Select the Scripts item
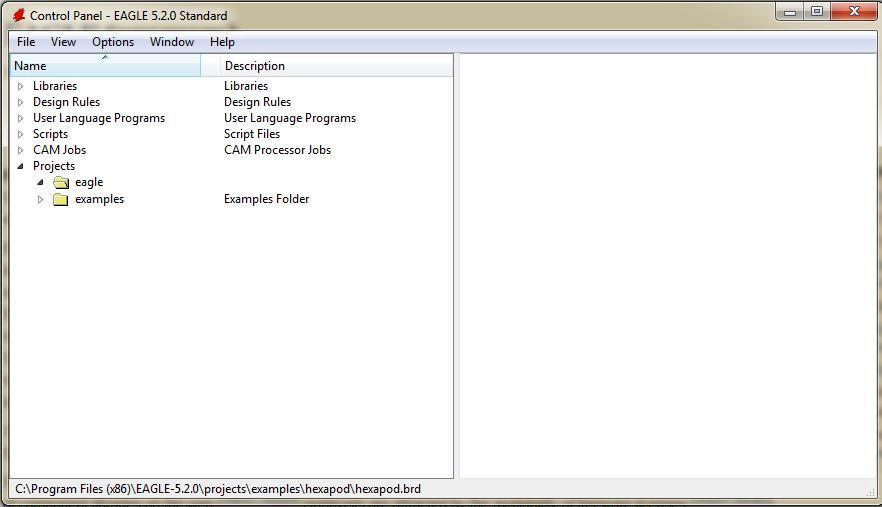The width and height of the screenshot is (882, 507). pyautogui.click(x=50, y=134)
